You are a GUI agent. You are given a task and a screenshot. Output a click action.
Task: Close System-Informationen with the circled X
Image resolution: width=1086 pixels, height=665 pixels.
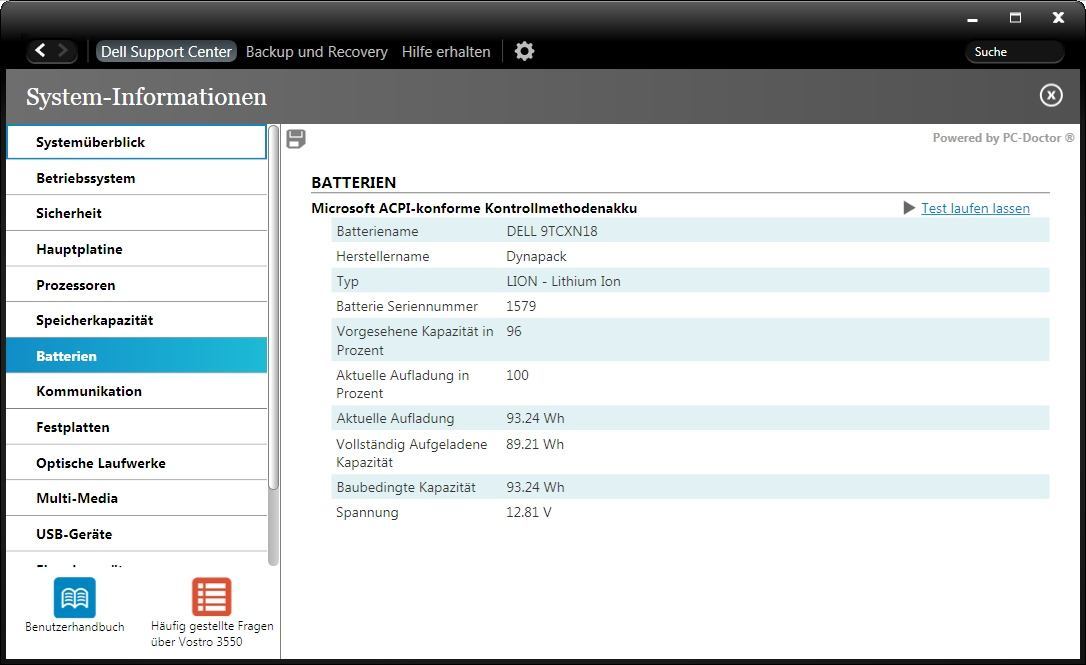coord(1051,96)
